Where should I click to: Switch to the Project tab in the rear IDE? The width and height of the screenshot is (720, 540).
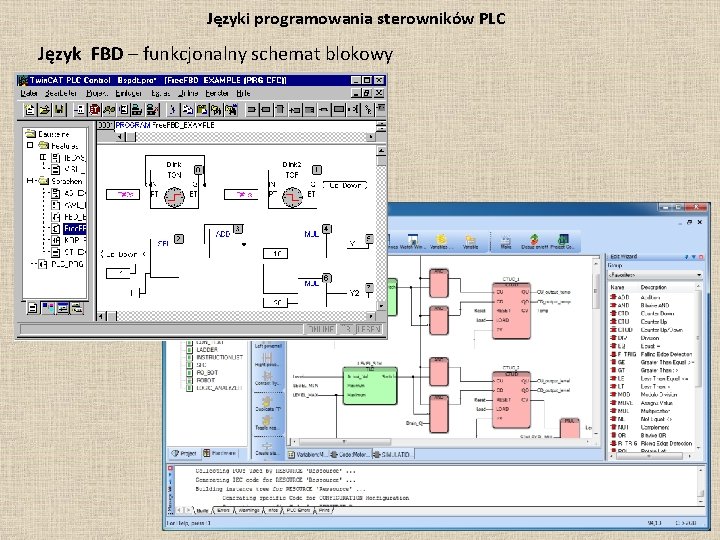[184, 453]
